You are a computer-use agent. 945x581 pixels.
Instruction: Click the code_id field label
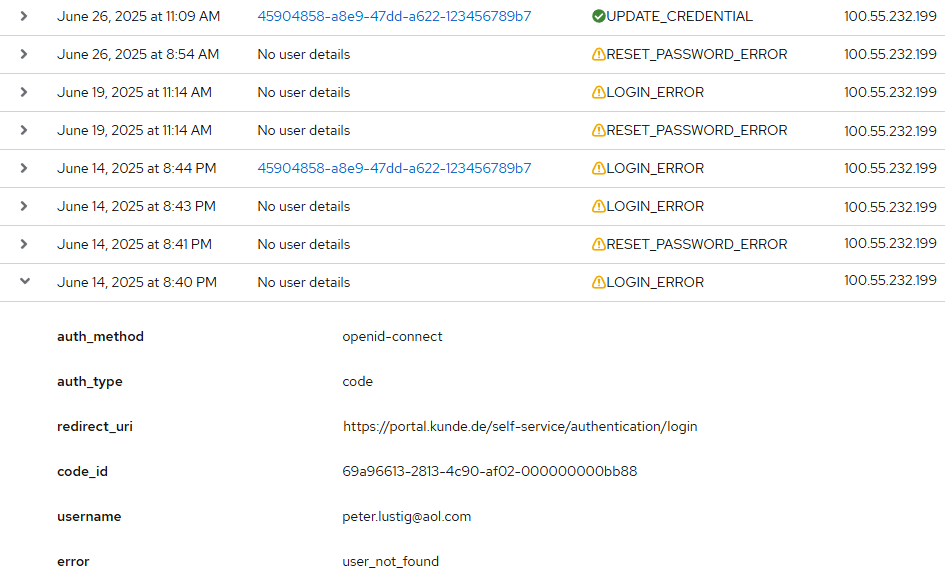click(83, 471)
